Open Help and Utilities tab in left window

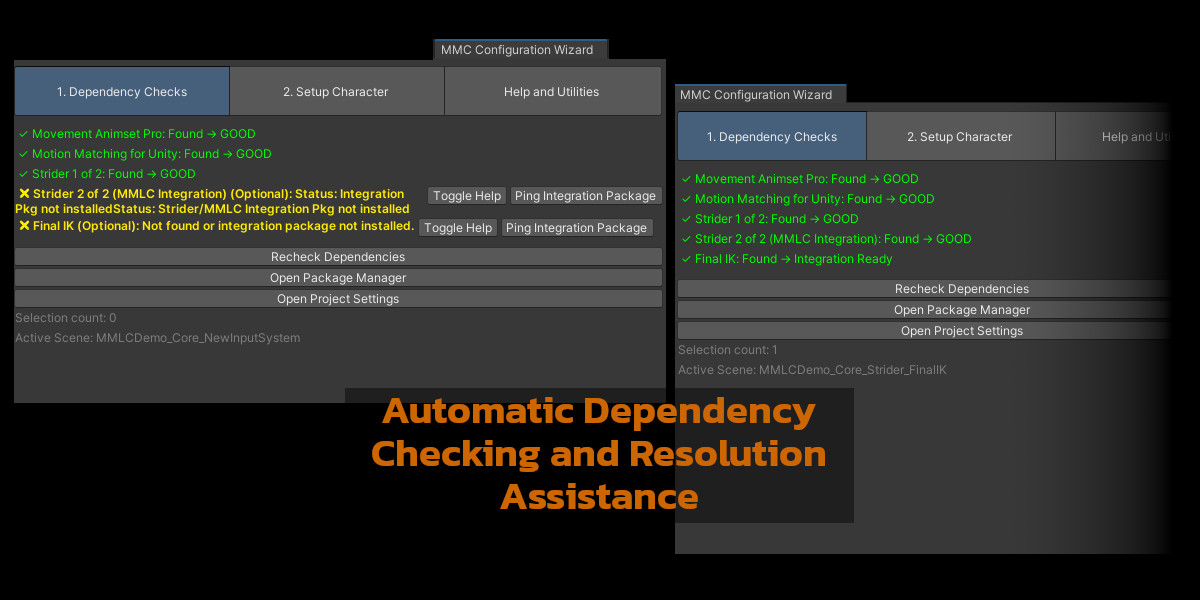[552, 91]
